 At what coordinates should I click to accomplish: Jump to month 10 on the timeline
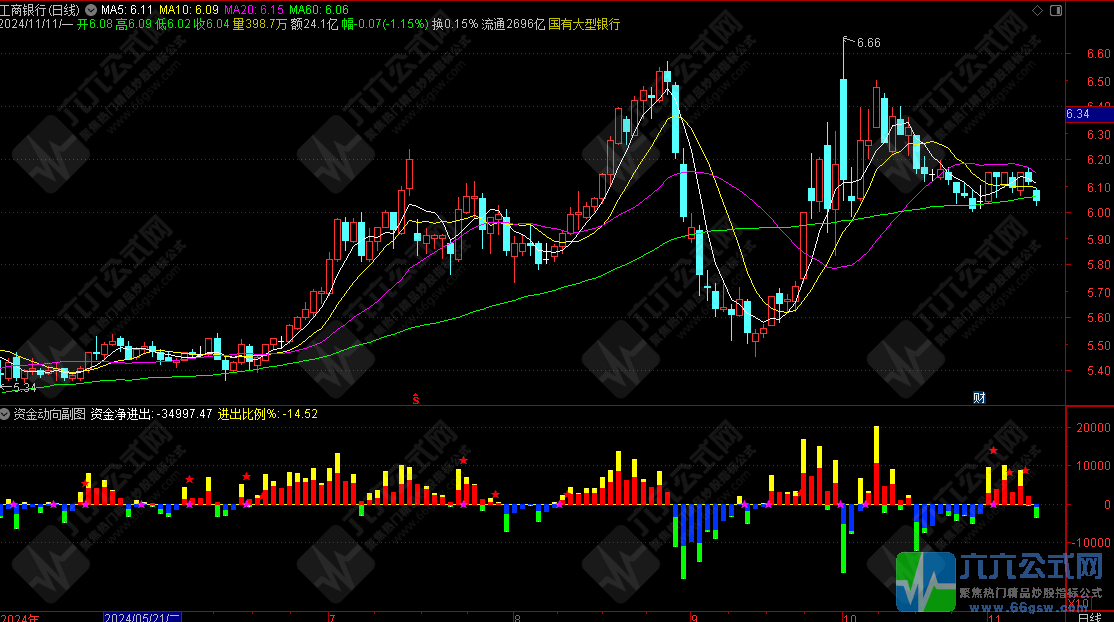[850, 617]
